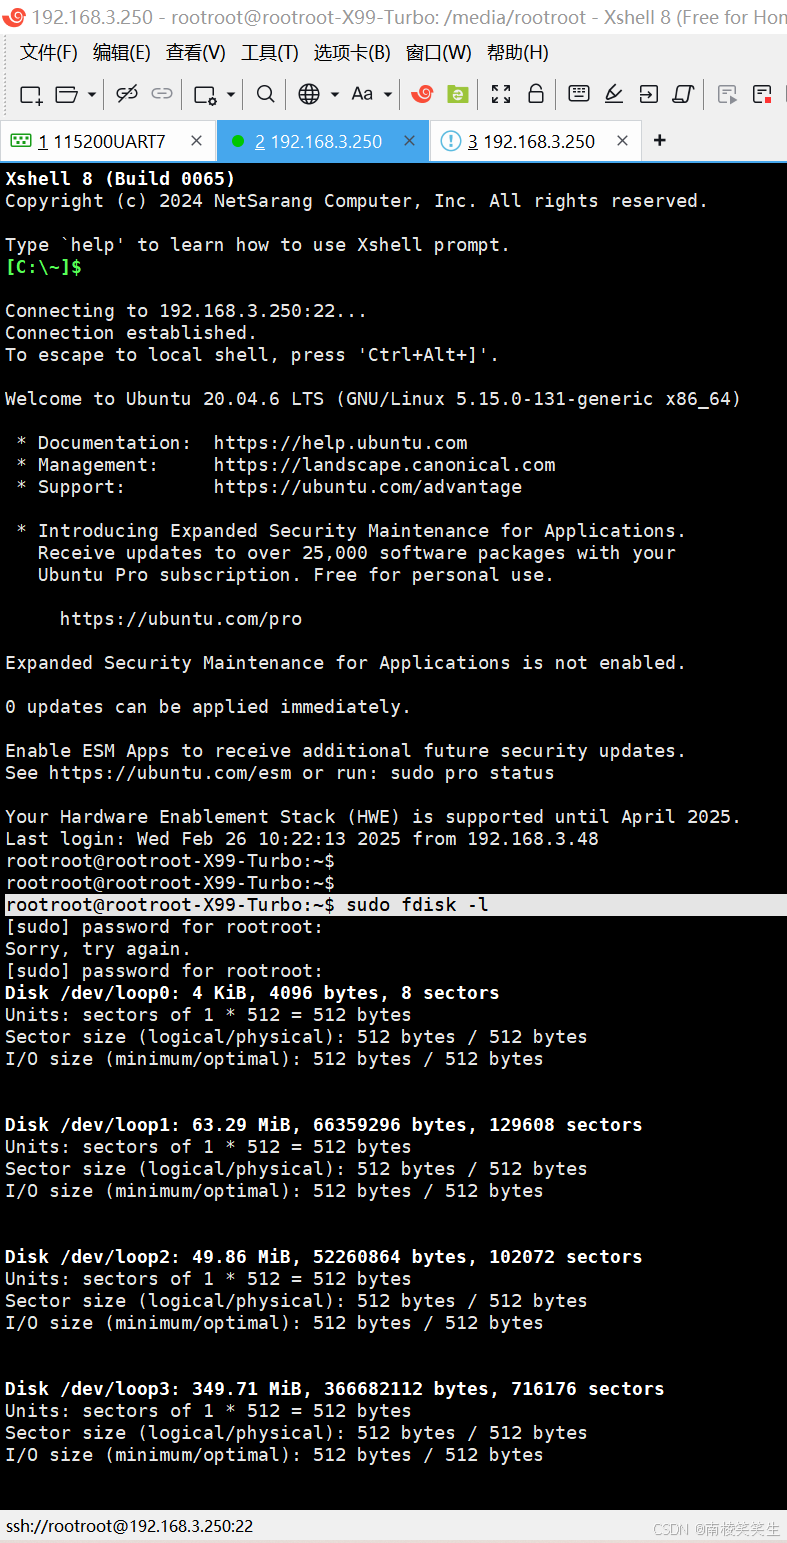Click the https://help.ubuntu.com link text
Screen dimensions: 787x1543
click(x=340, y=443)
